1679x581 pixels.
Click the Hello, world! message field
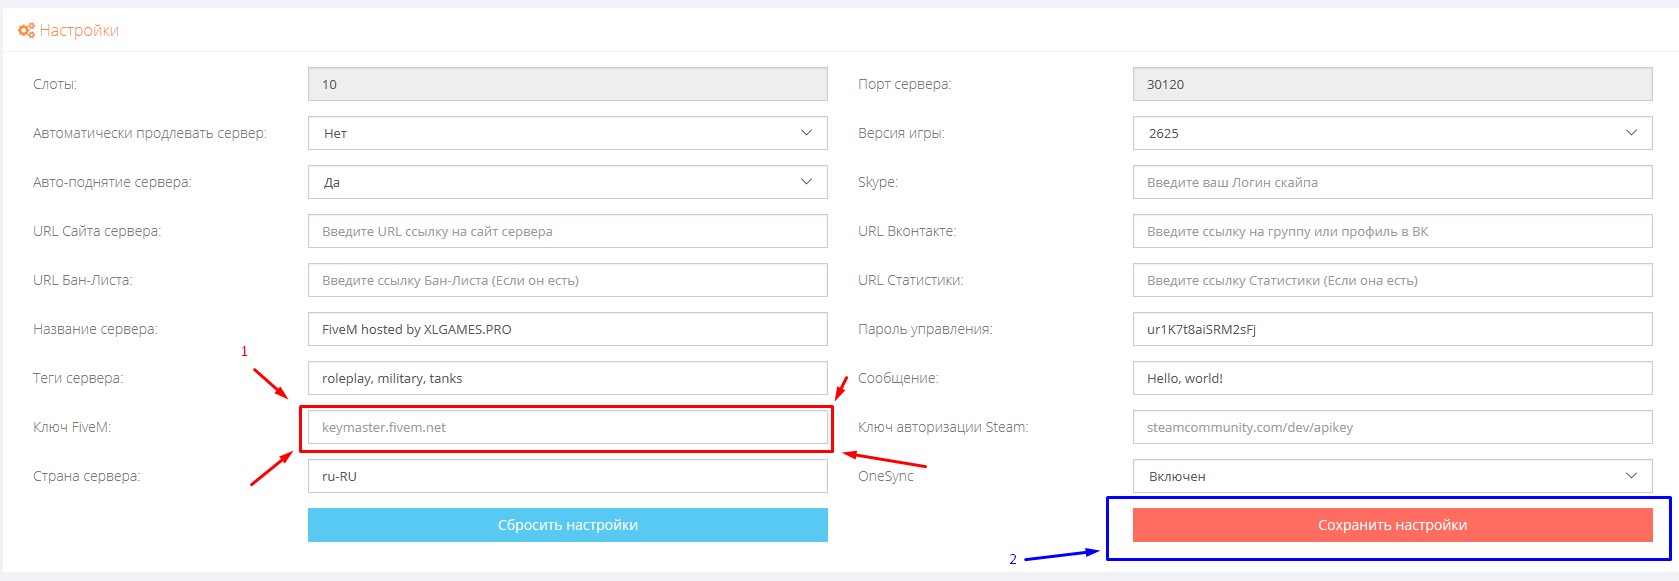click(x=1392, y=378)
